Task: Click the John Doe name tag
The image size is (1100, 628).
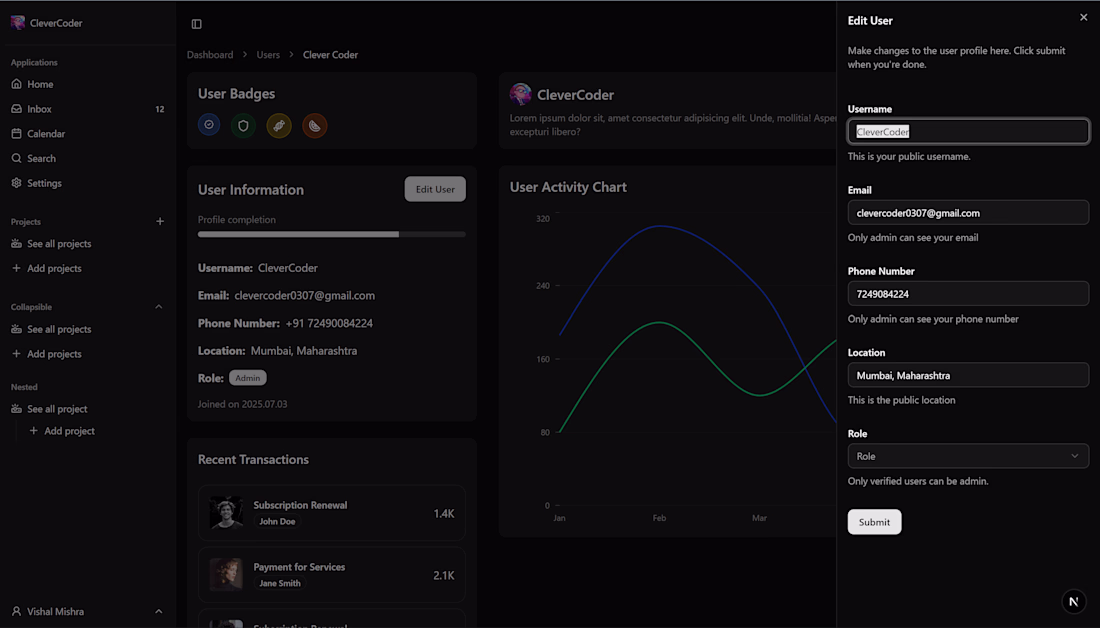Action: (277, 521)
